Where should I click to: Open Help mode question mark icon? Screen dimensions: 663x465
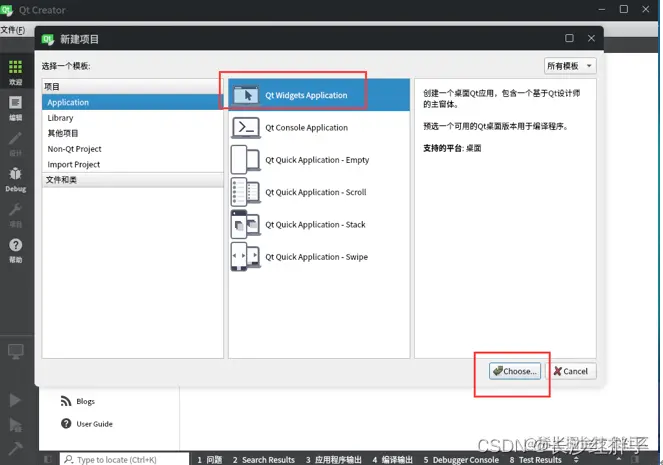click(16, 245)
